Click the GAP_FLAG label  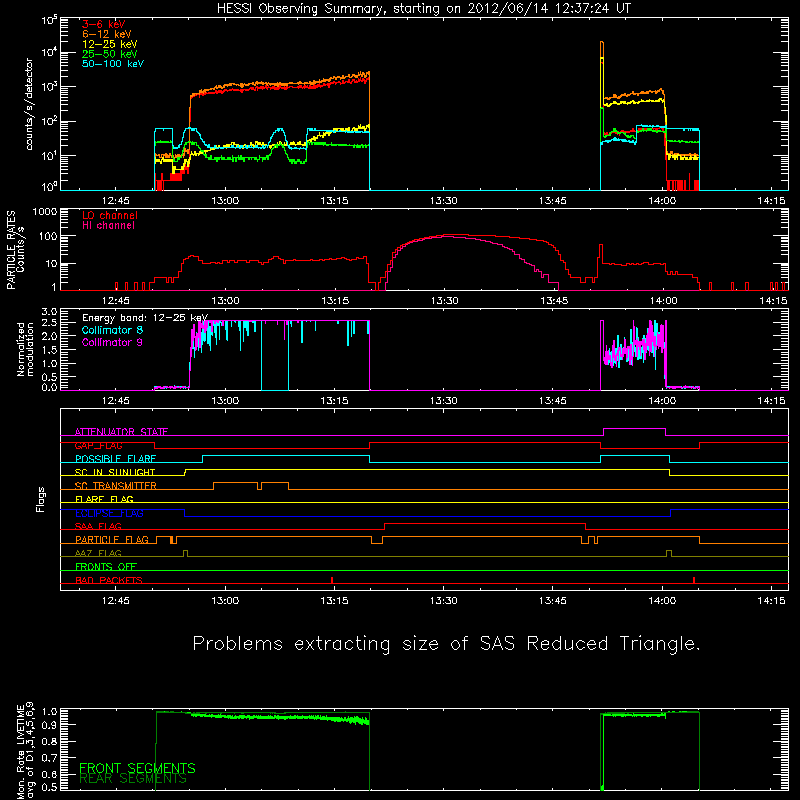tap(98, 445)
